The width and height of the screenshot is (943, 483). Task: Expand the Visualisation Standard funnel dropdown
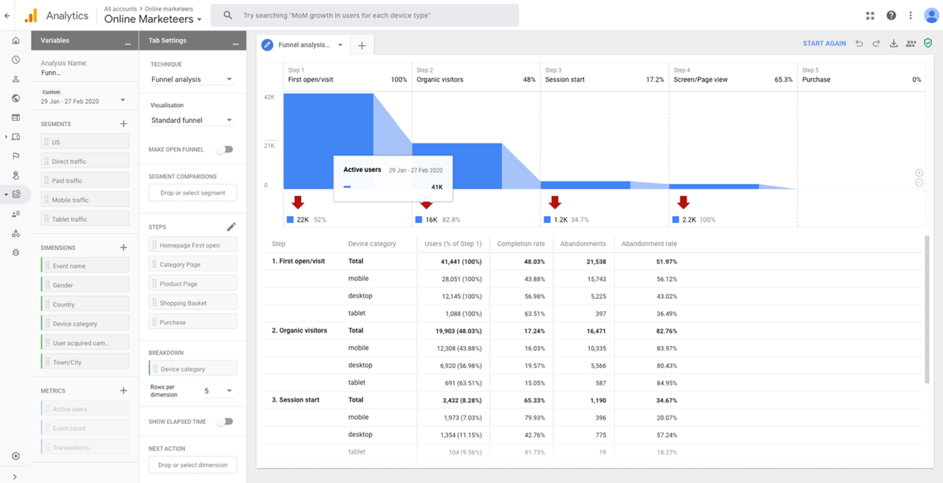pyautogui.click(x=192, y=120)
